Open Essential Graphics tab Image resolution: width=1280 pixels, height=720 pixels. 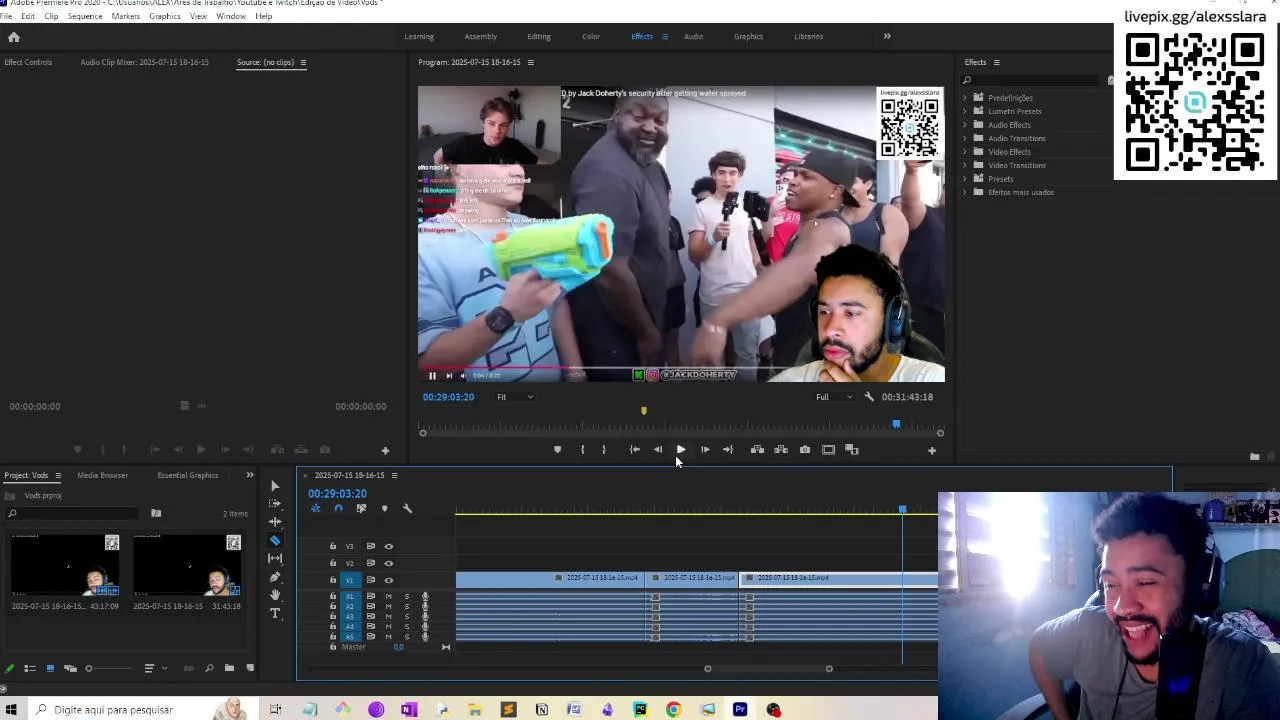187,475
